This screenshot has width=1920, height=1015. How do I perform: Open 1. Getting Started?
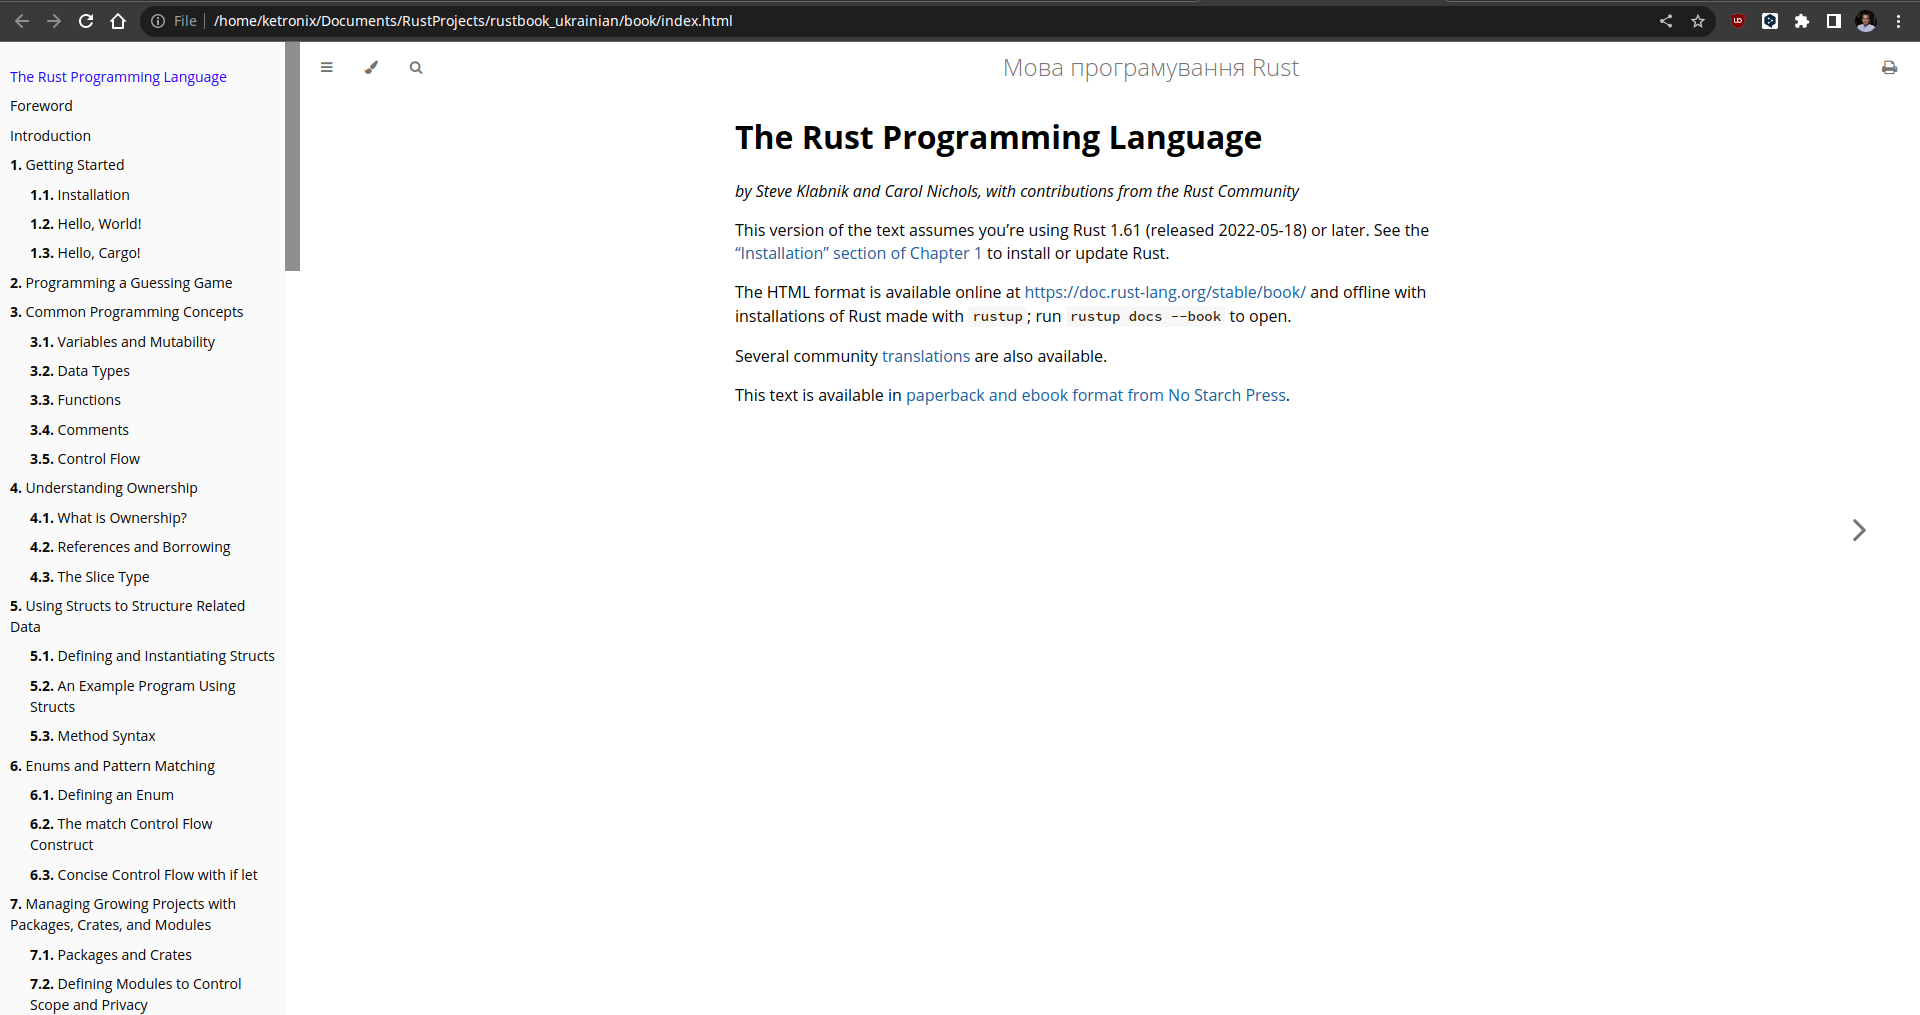coord(67,165)
